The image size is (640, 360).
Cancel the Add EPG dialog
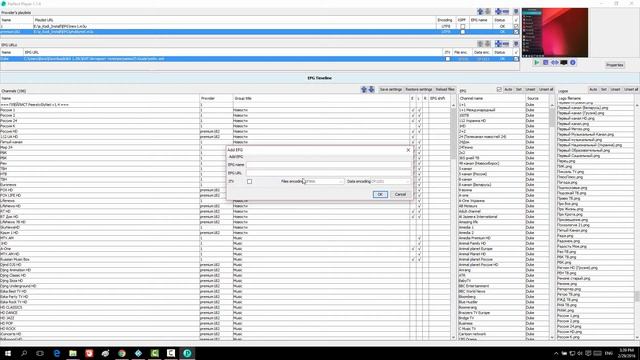click(400, 194)
